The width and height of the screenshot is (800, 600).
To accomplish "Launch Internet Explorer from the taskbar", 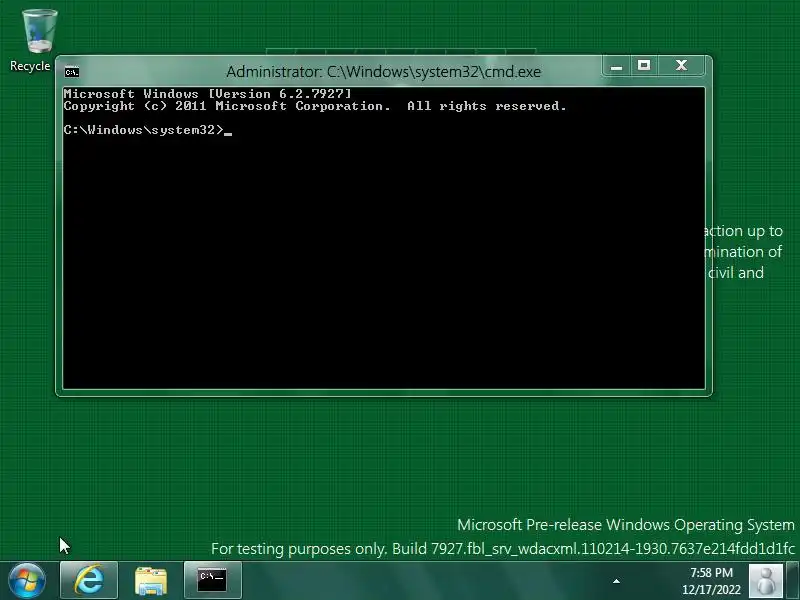I will click(x=89, y=580).
